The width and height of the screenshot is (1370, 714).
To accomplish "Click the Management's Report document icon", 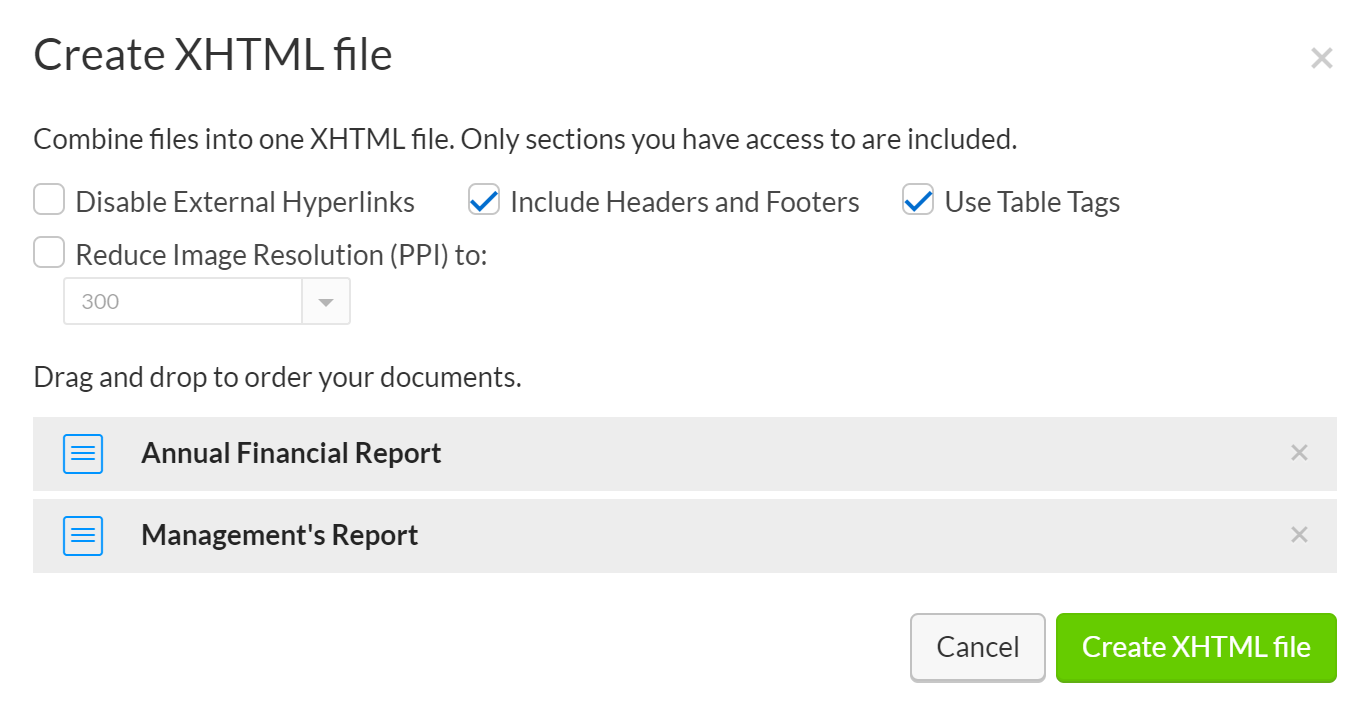I will point(83,535).
